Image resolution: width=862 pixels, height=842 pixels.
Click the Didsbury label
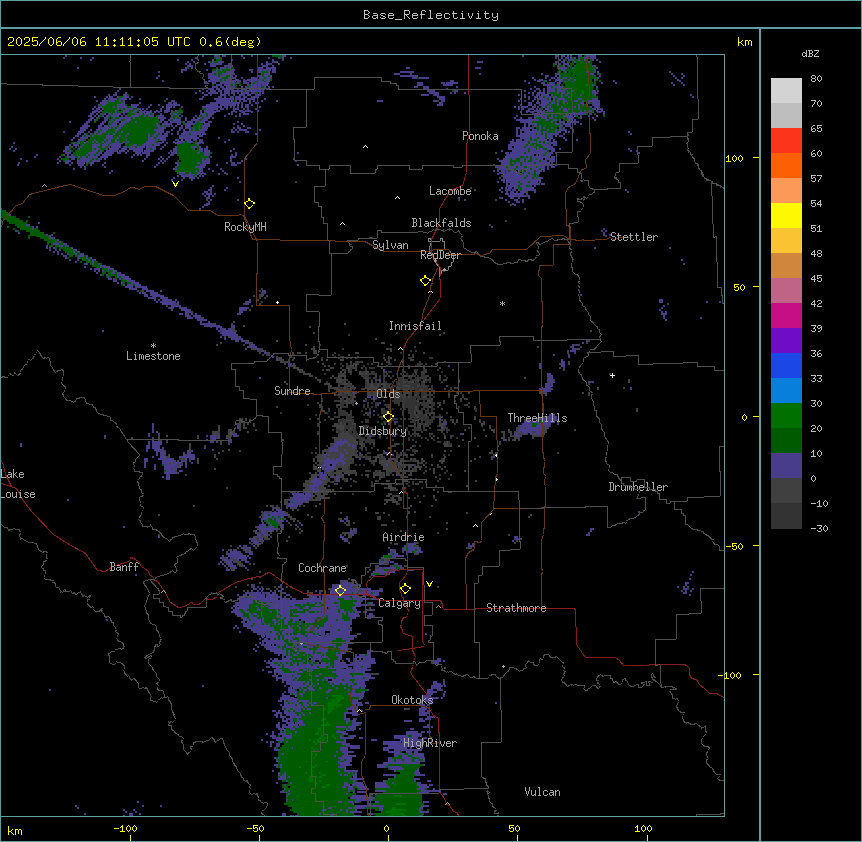(383, 431)
